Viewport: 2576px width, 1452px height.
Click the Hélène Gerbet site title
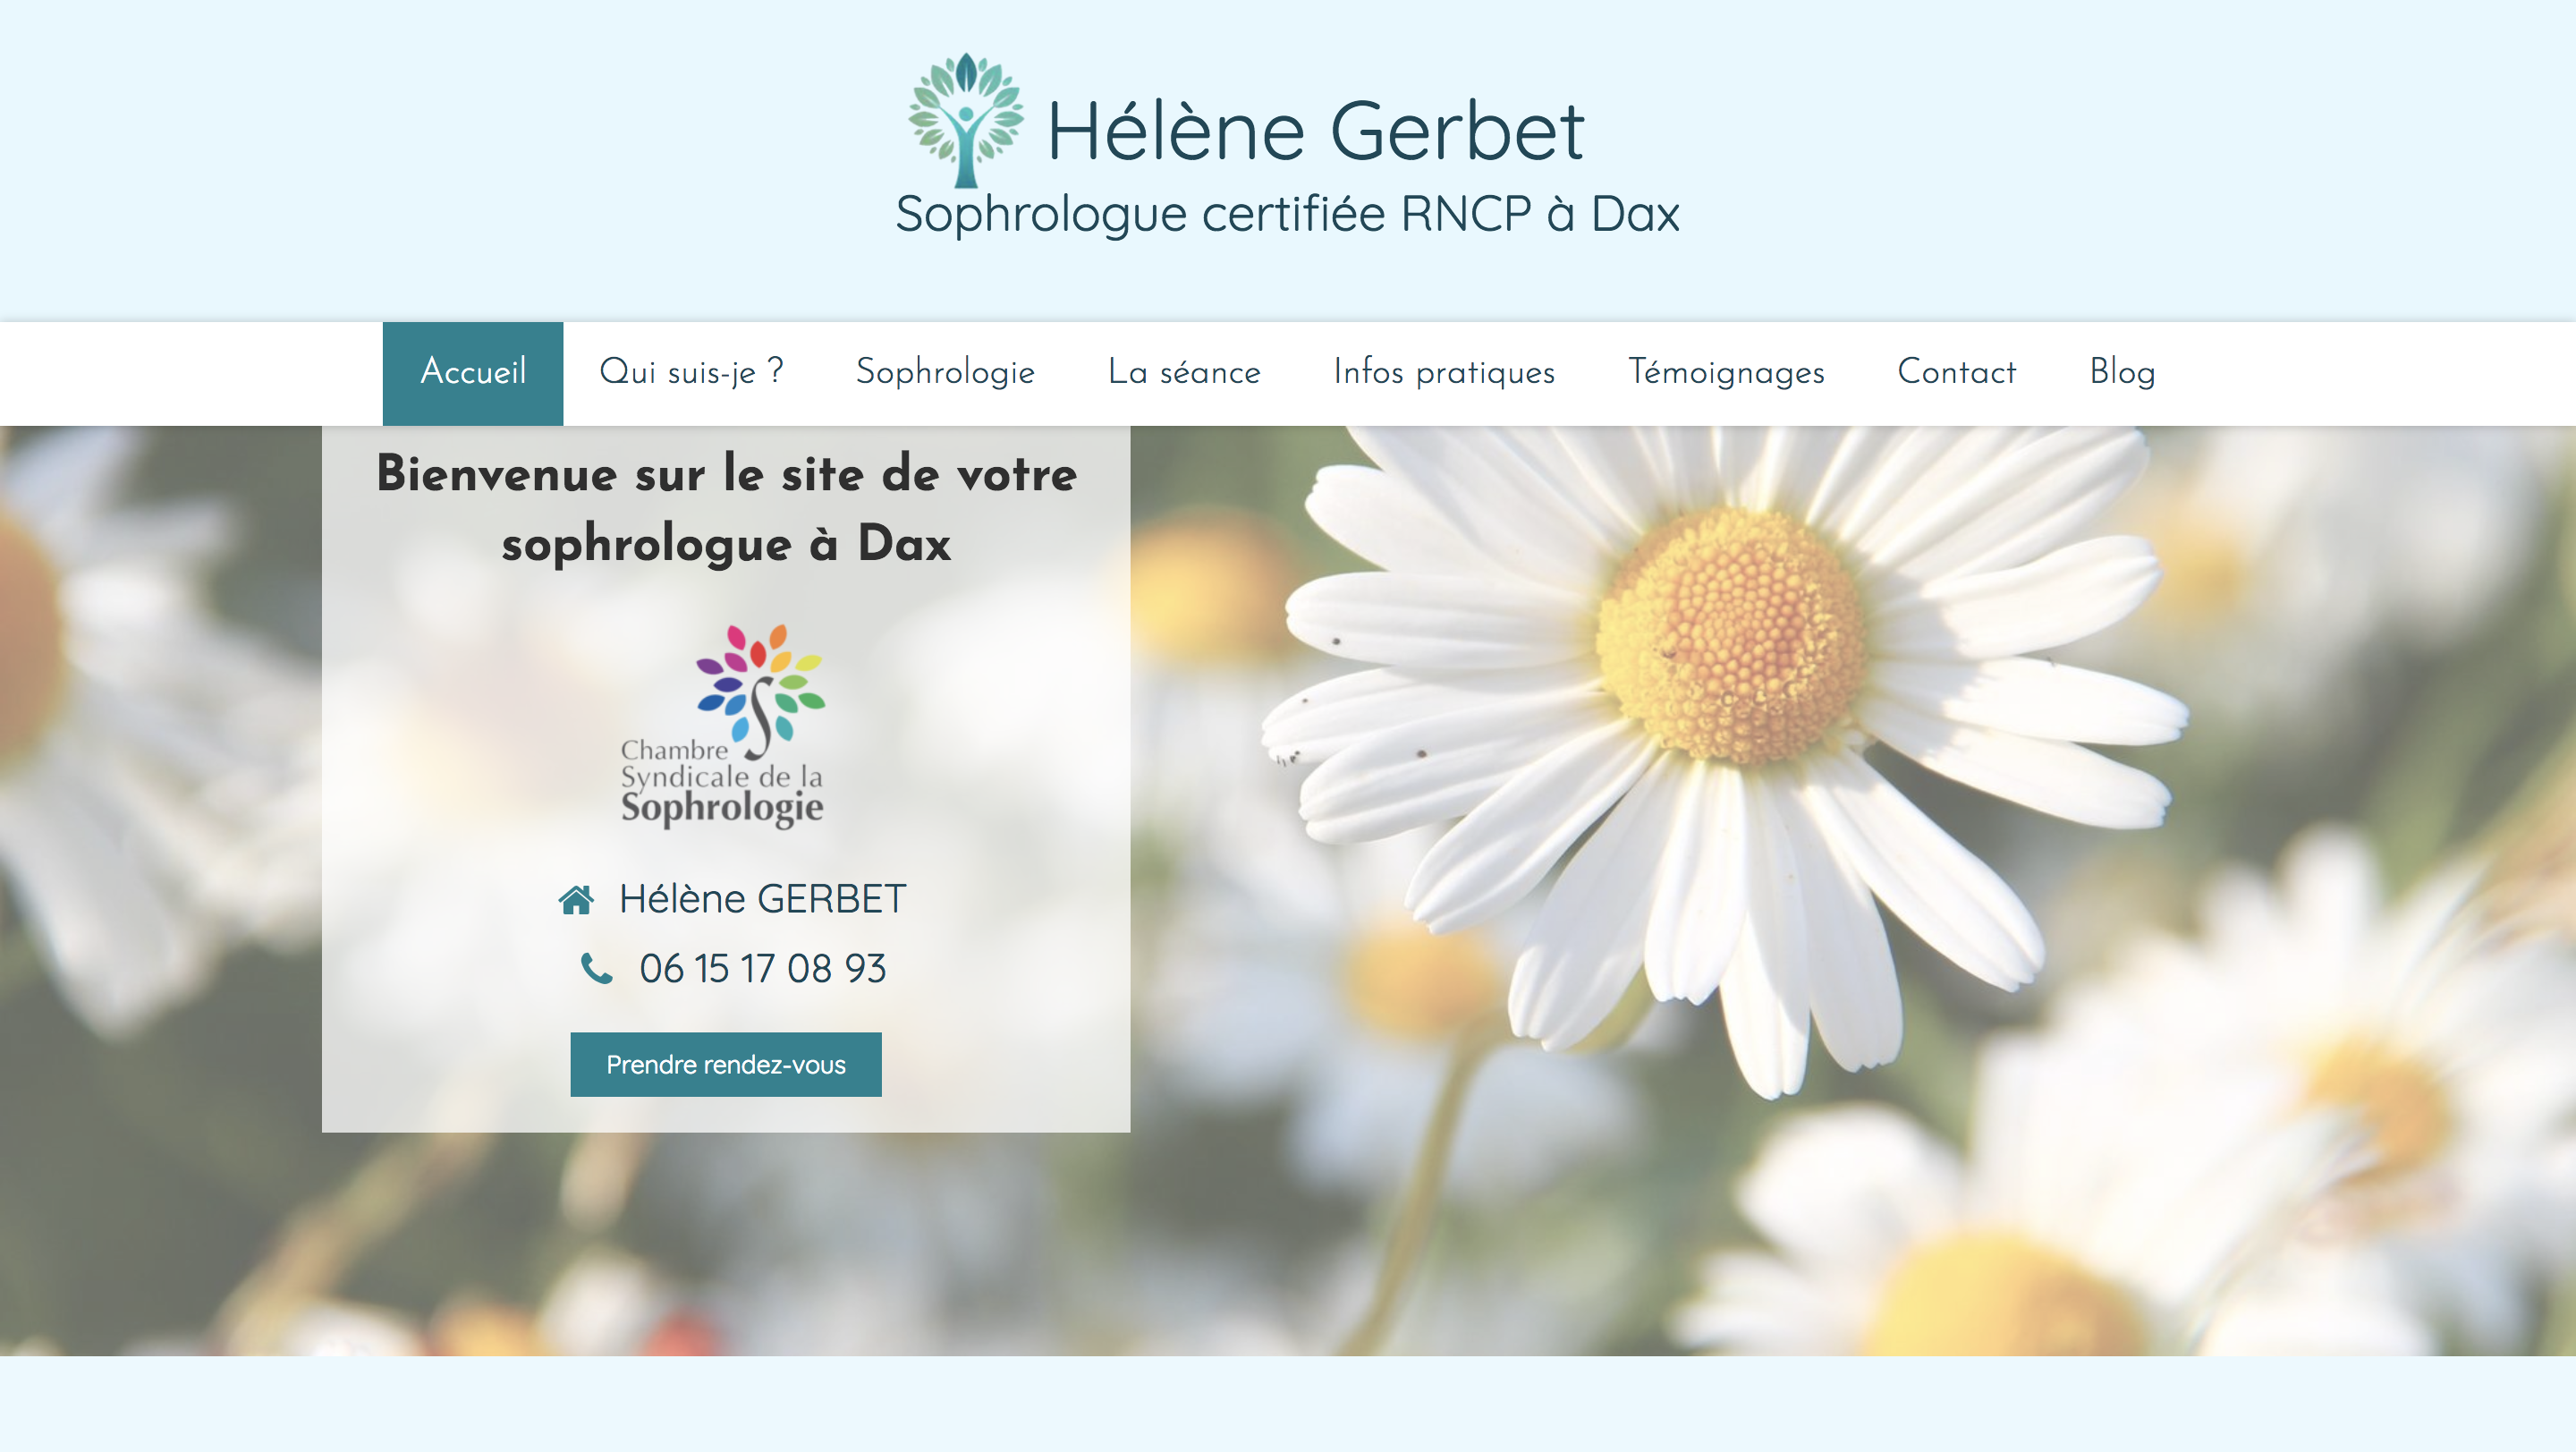click(1315, 131)
